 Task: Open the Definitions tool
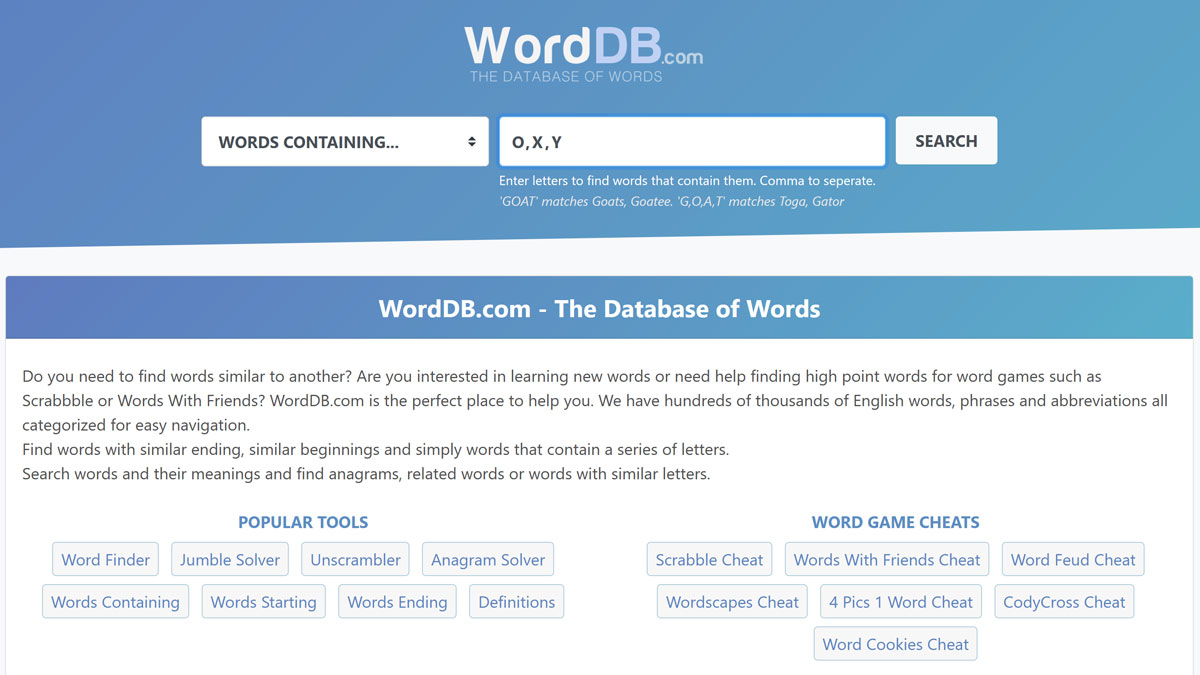click(517, 602)
